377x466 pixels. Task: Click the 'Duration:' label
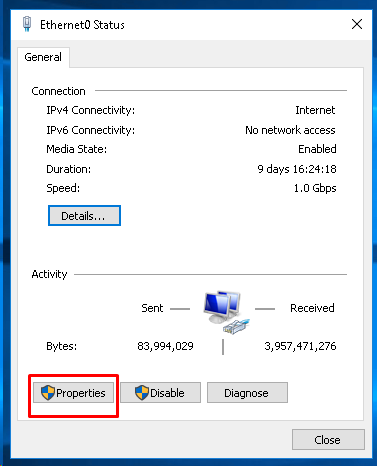click(x=69, y=169)
